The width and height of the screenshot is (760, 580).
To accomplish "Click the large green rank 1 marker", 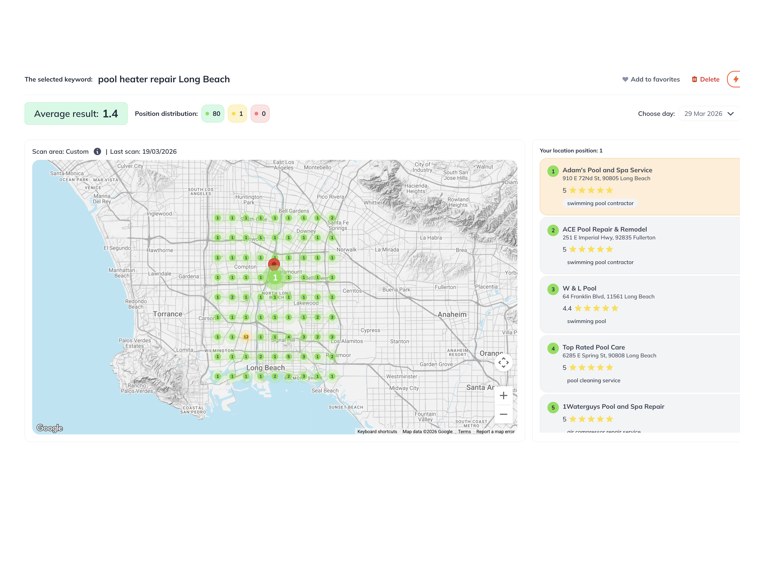I will 275,278.
